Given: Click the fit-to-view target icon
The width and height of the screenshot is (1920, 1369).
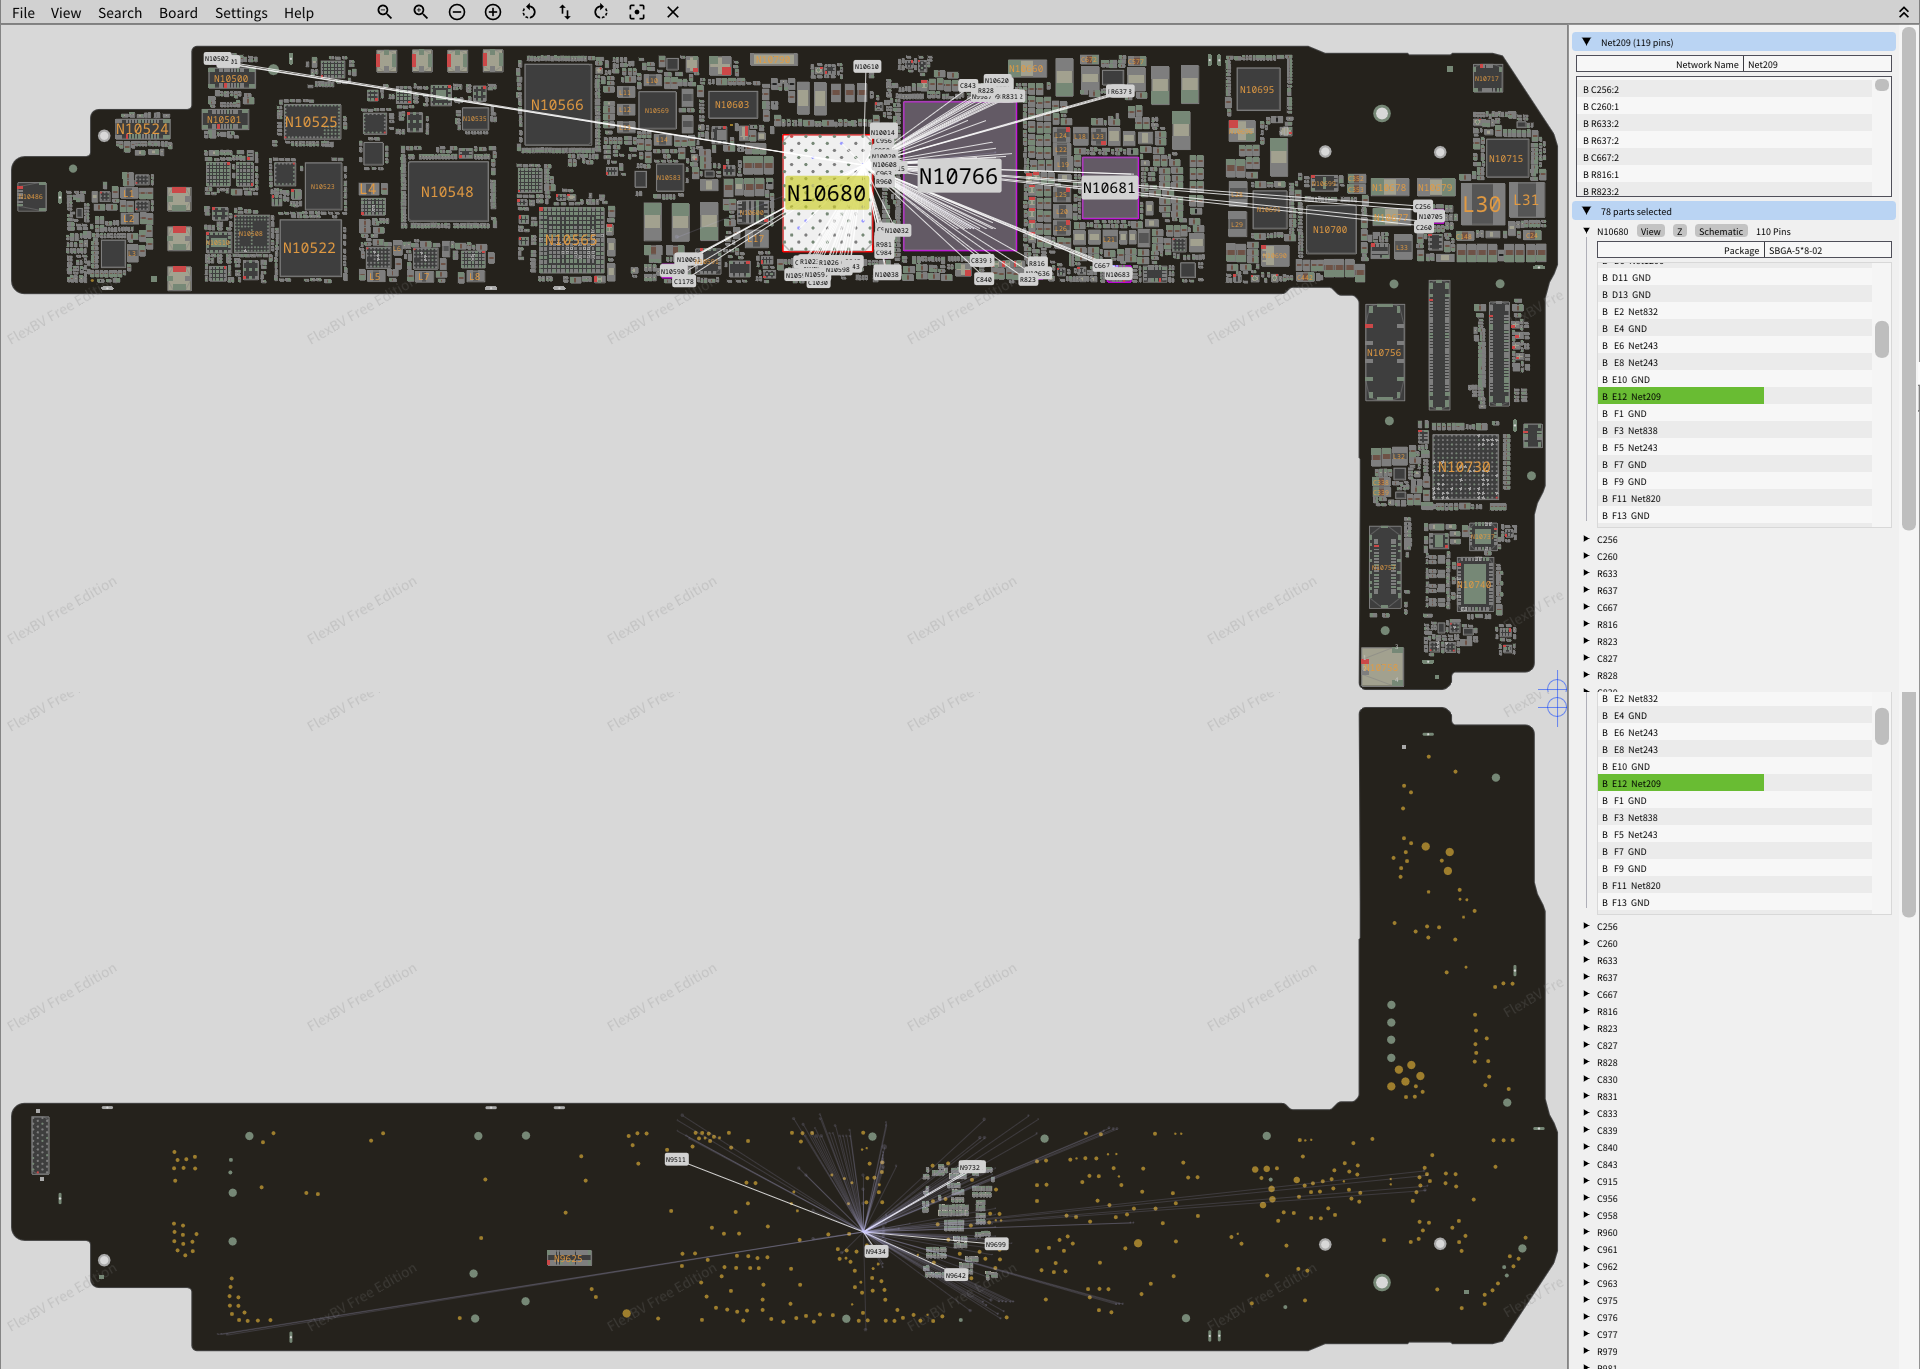Looking at the screenshot, I should point(637,12).
